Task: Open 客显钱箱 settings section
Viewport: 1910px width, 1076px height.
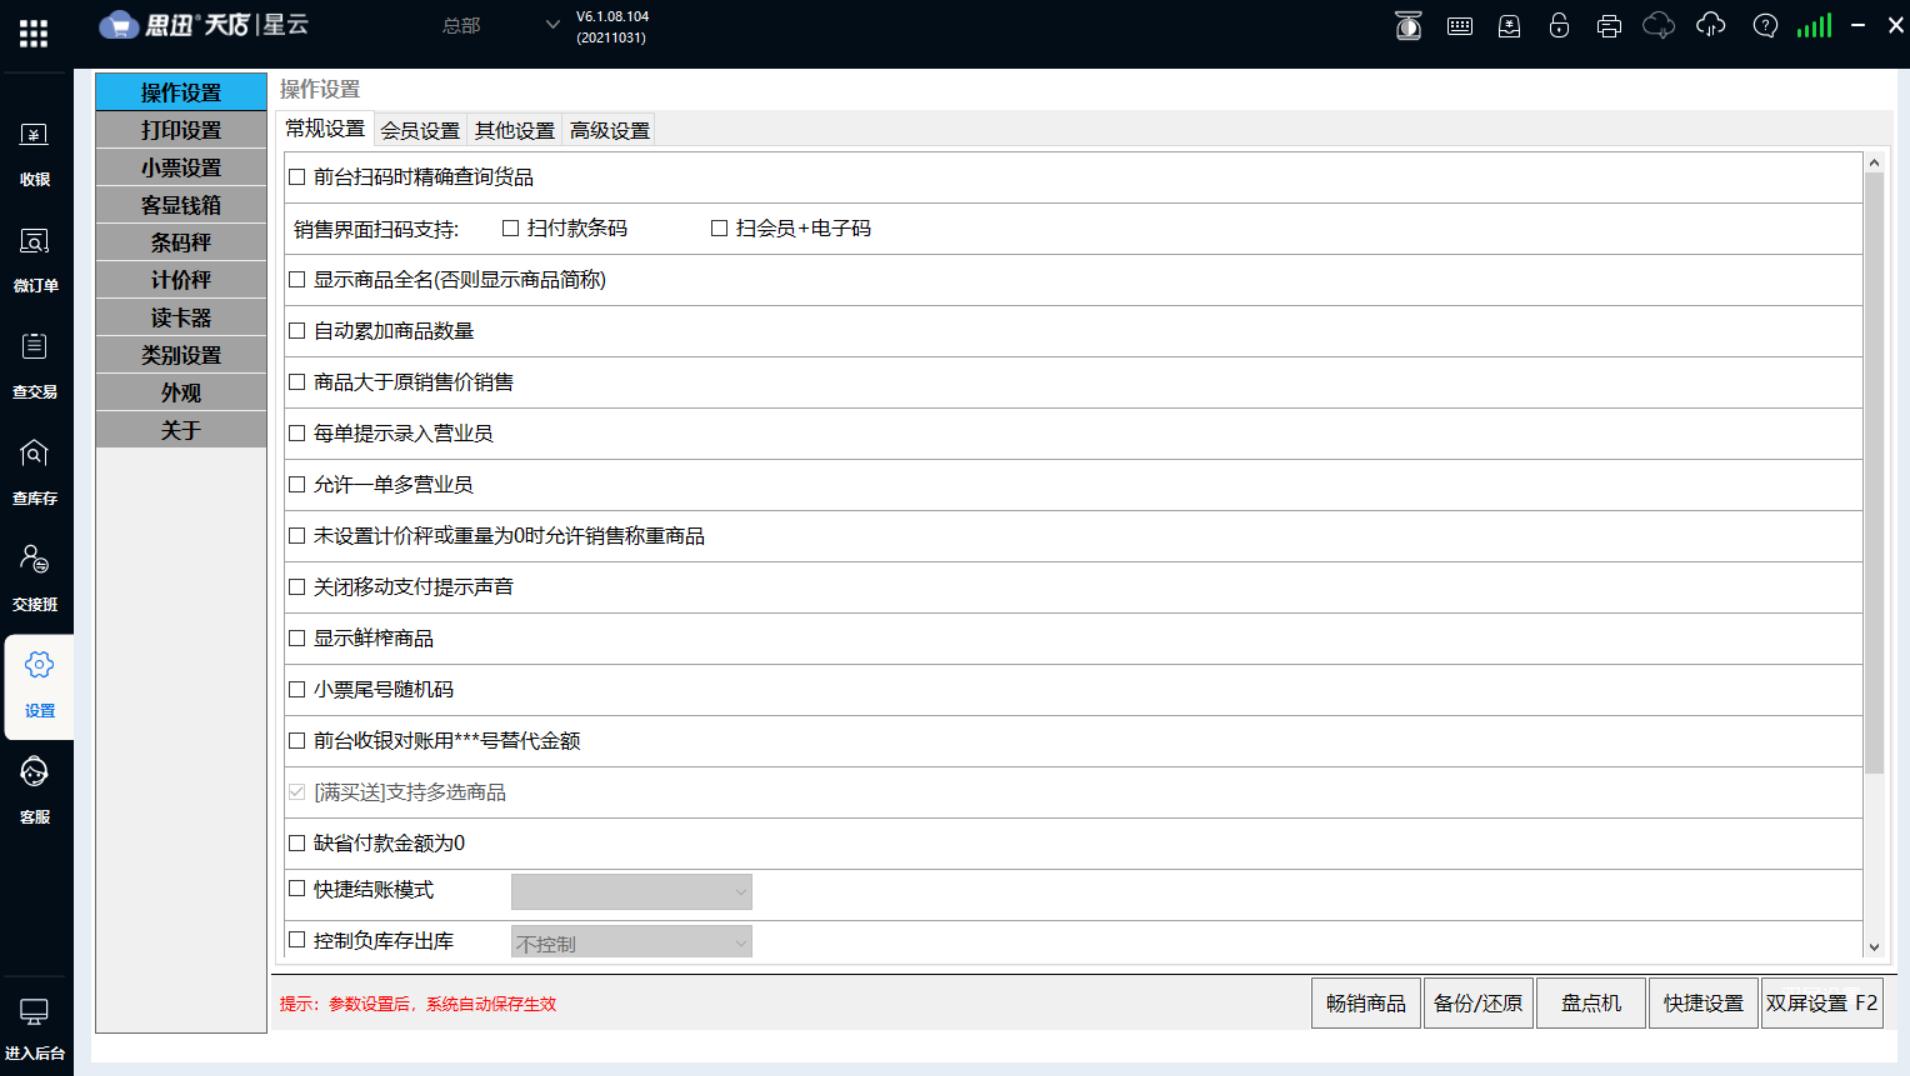Action: (181, 205)
